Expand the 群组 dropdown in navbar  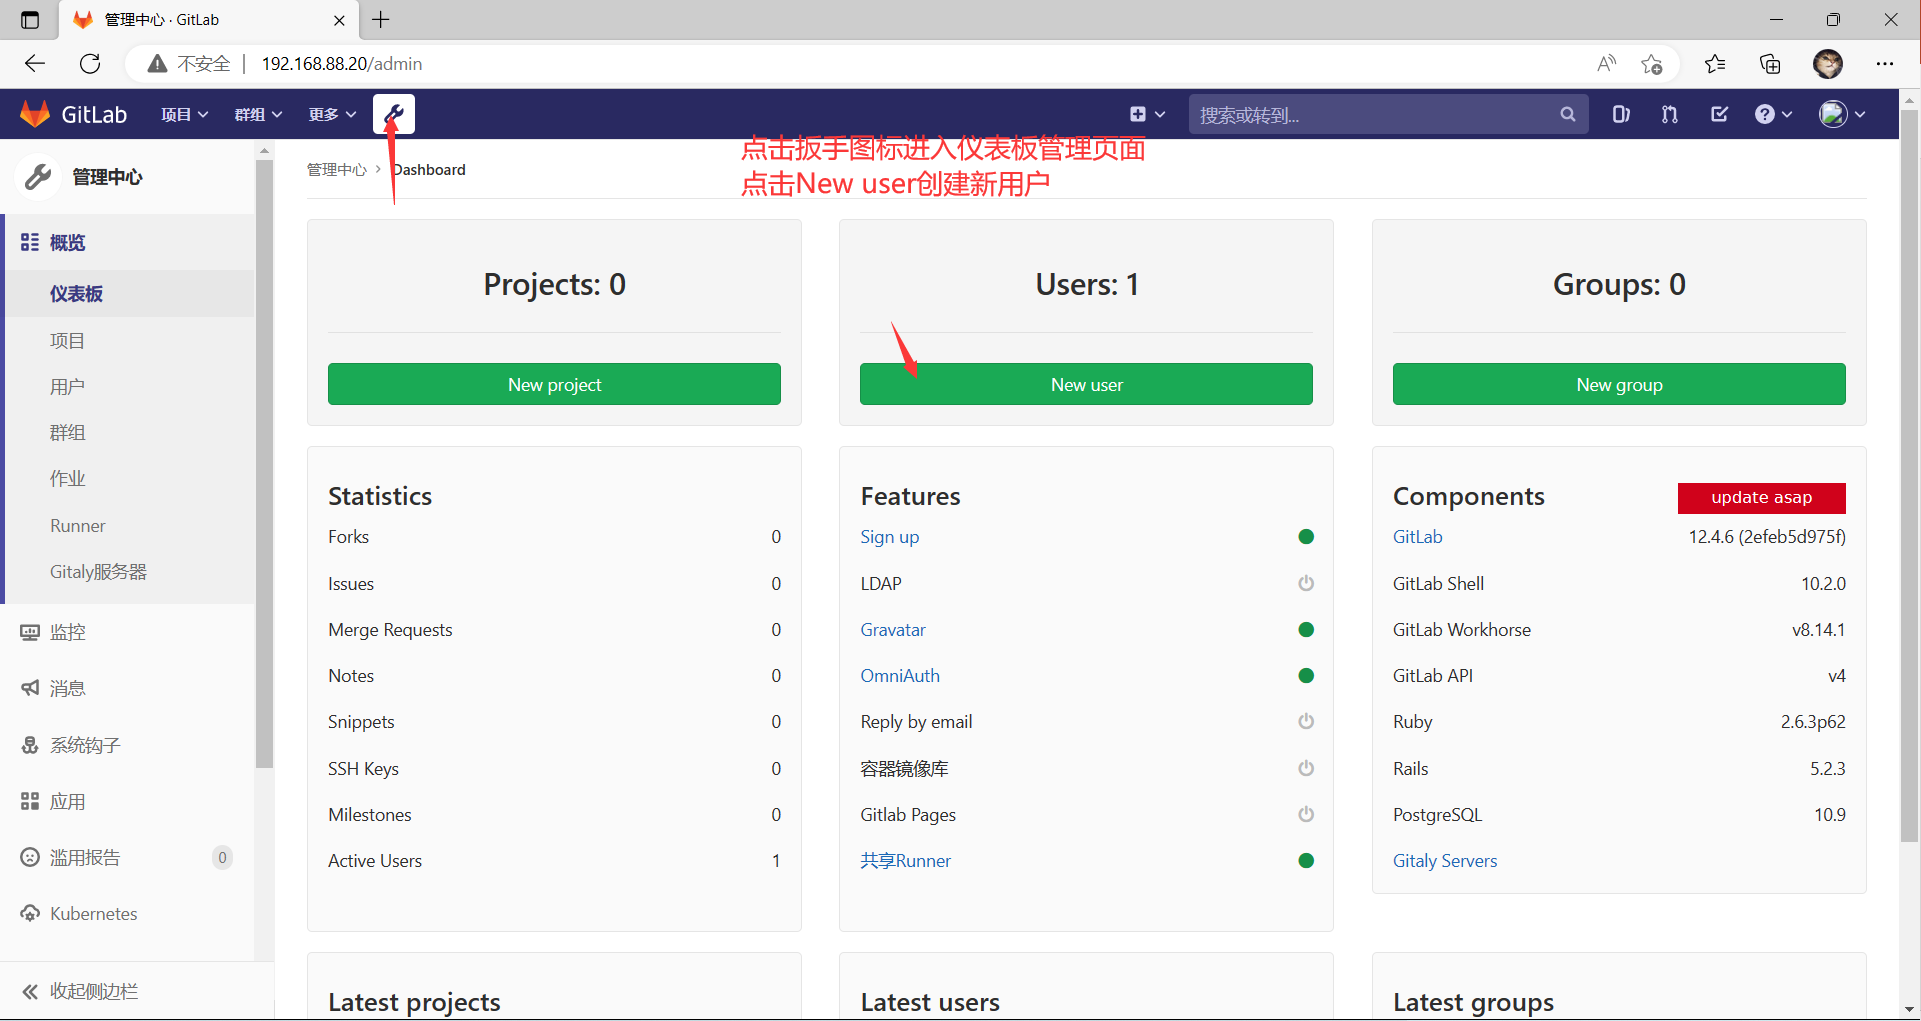pyautogui.click(x=258, y=115)
